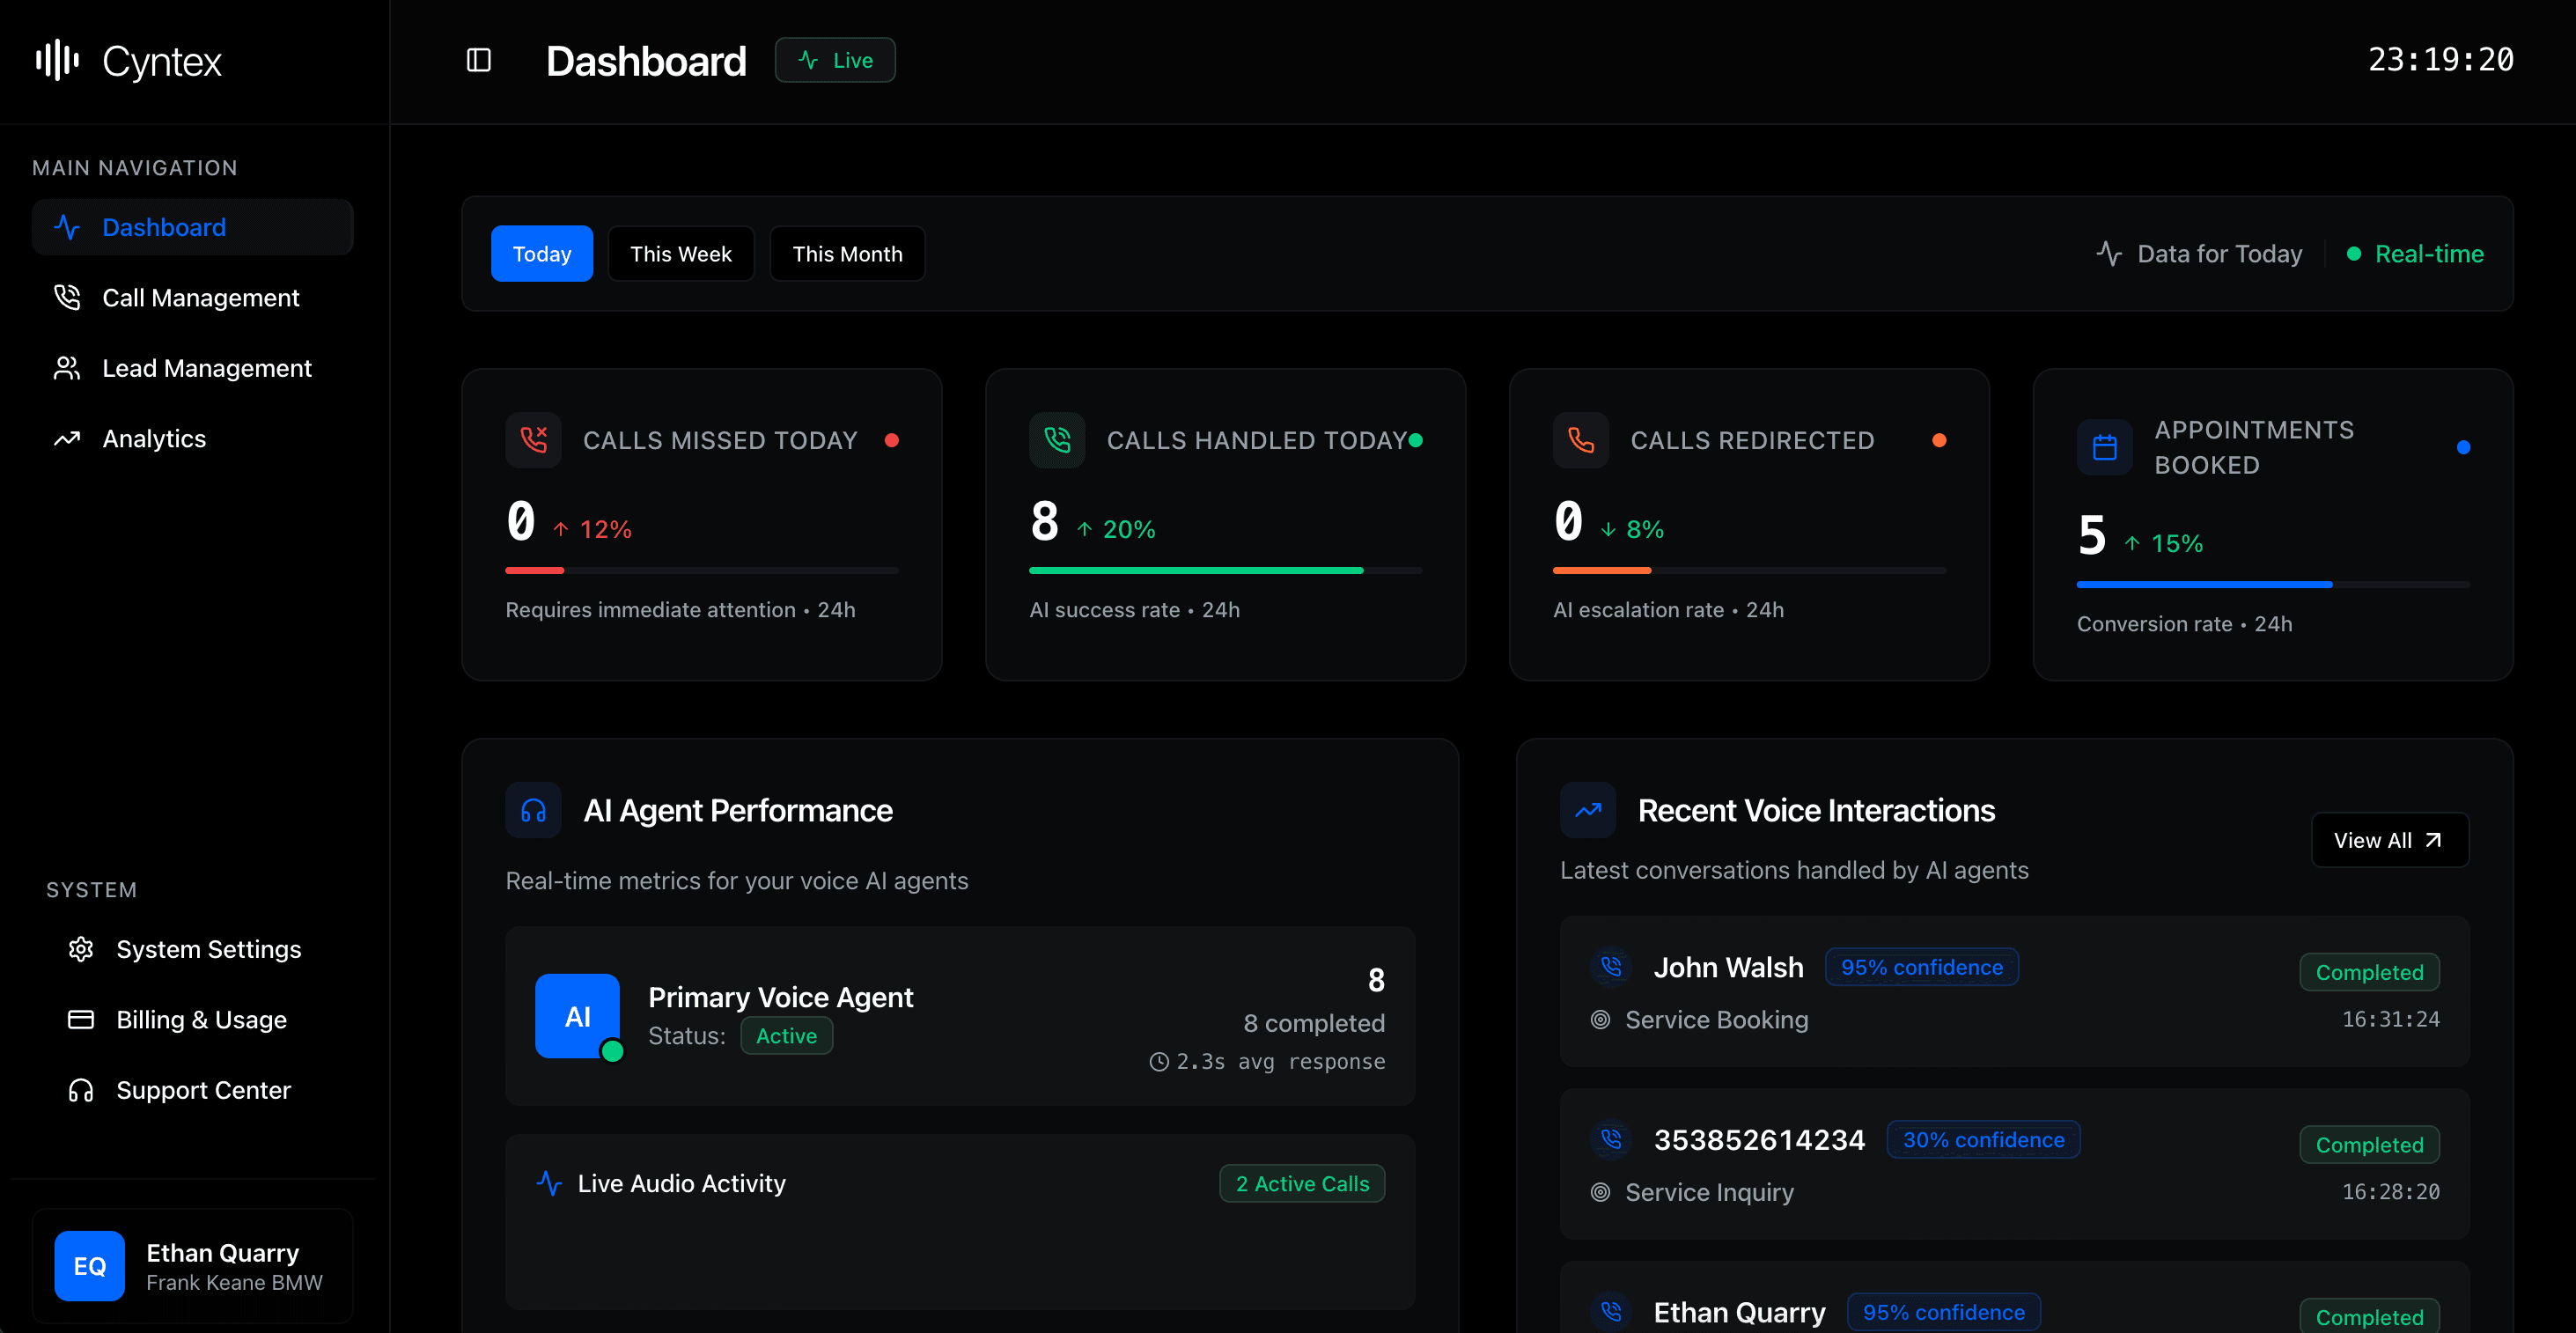
Task: Open Support Center
Action: tap(193, 1090)
